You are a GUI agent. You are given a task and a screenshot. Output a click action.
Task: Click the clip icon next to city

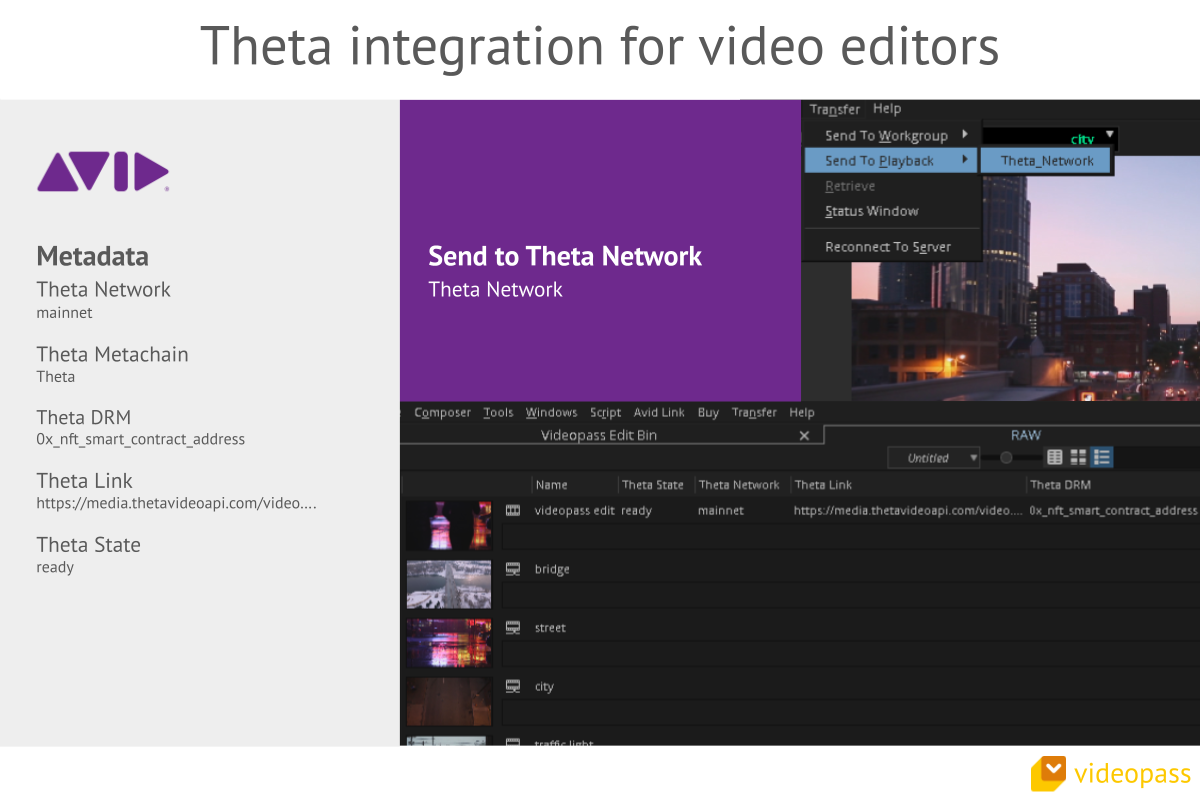(513, 686)
